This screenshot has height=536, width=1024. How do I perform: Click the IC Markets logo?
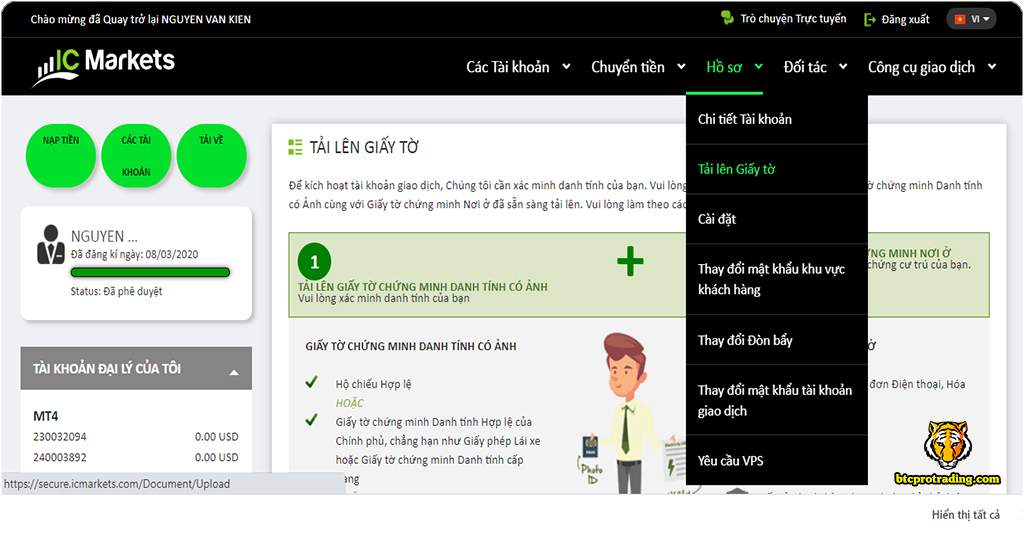[104, 66]
